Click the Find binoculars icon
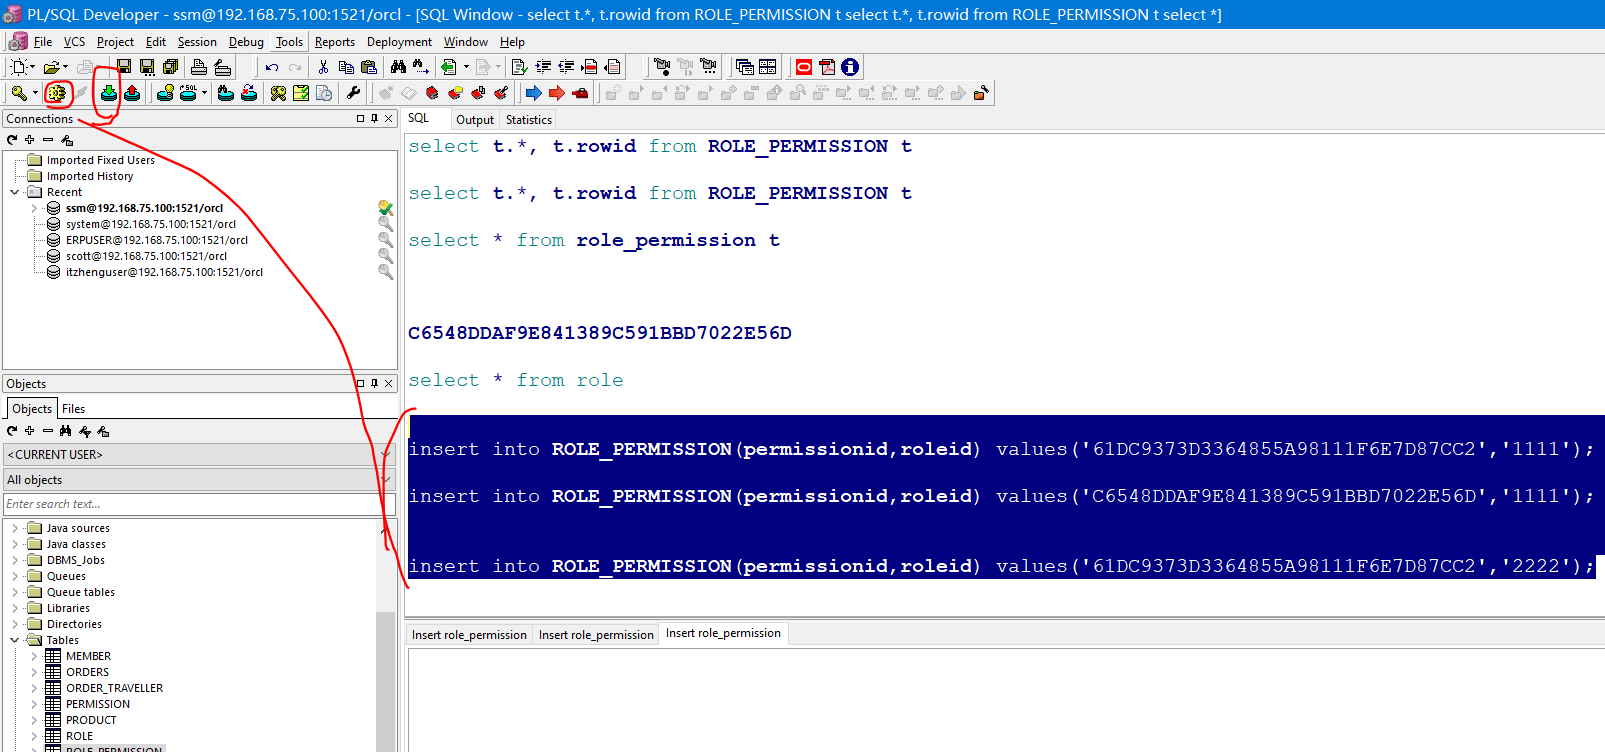This screenshot has width=1605, height=752. [398, 67]
